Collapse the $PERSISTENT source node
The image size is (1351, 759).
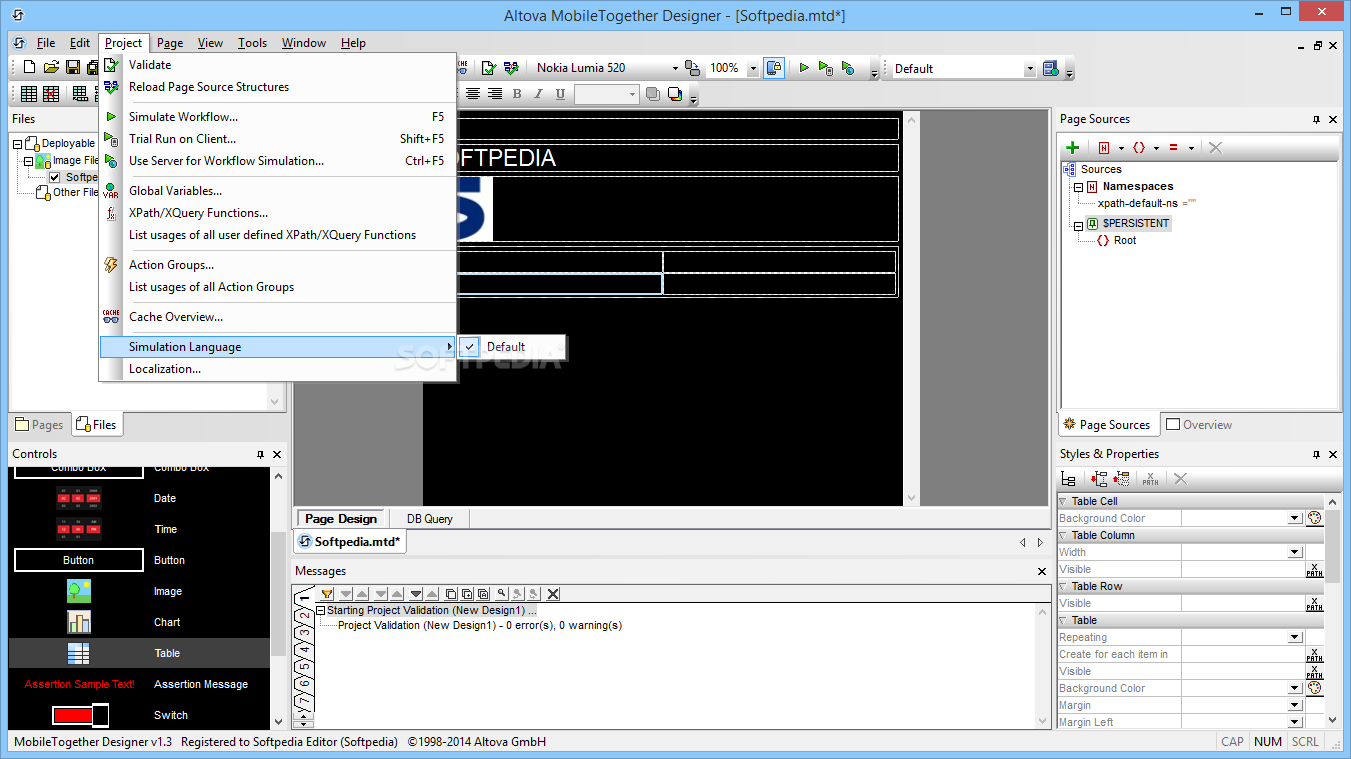pyautogui.click(x=1078, y=224)
